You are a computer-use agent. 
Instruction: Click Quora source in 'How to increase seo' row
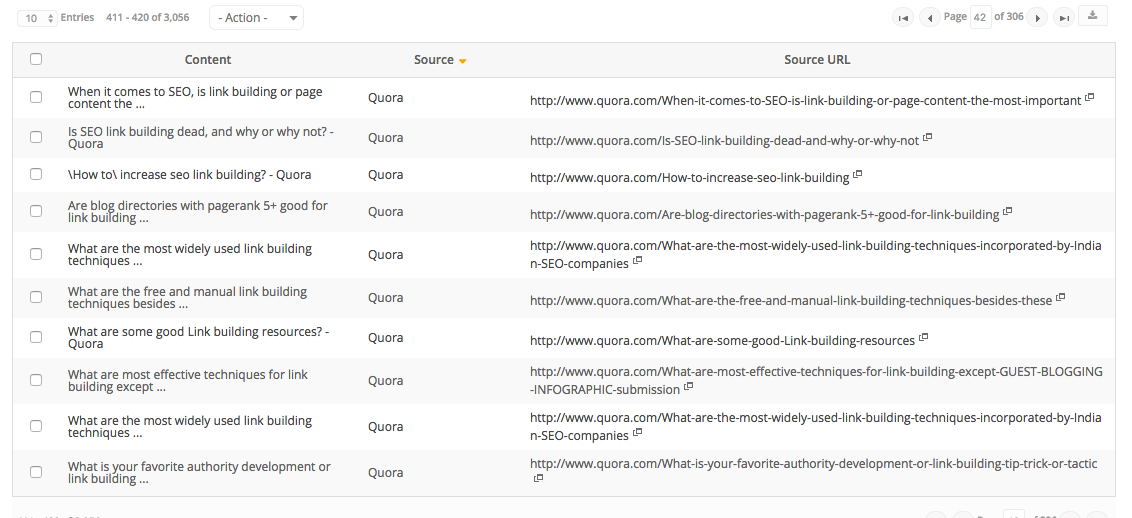click(x=386, y=175)
